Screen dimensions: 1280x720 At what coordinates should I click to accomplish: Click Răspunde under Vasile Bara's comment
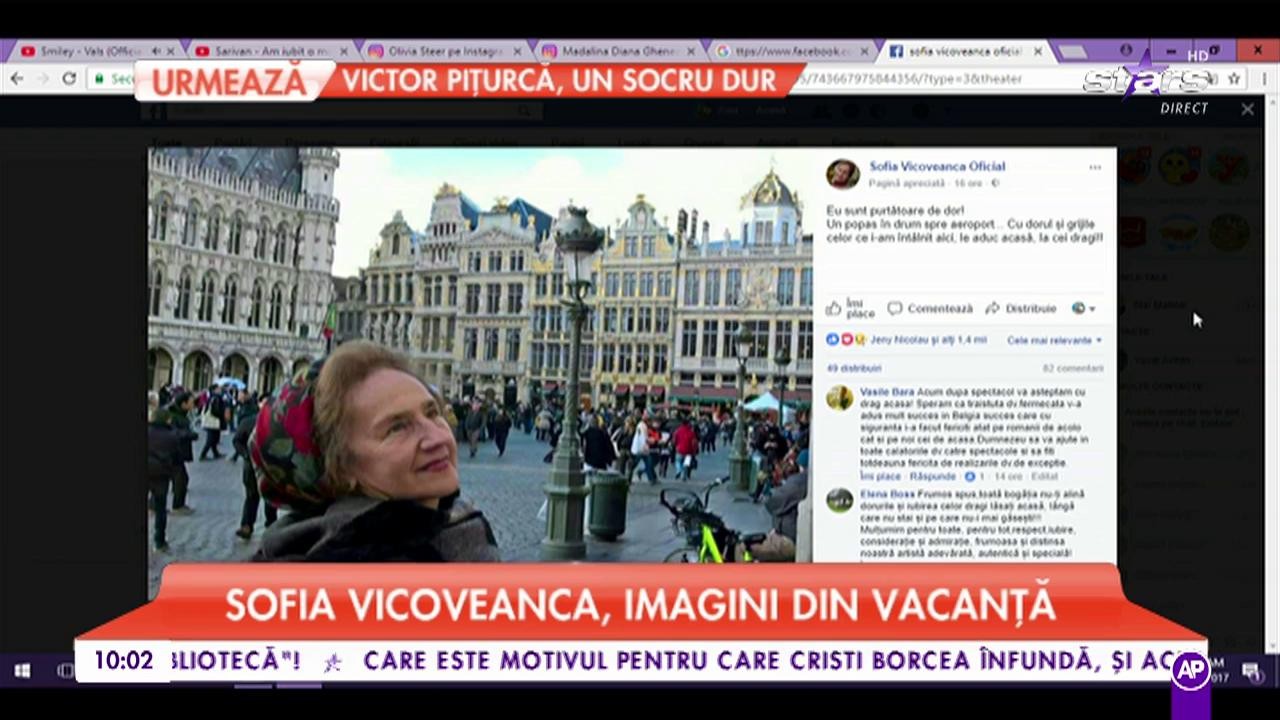[932, 477]
